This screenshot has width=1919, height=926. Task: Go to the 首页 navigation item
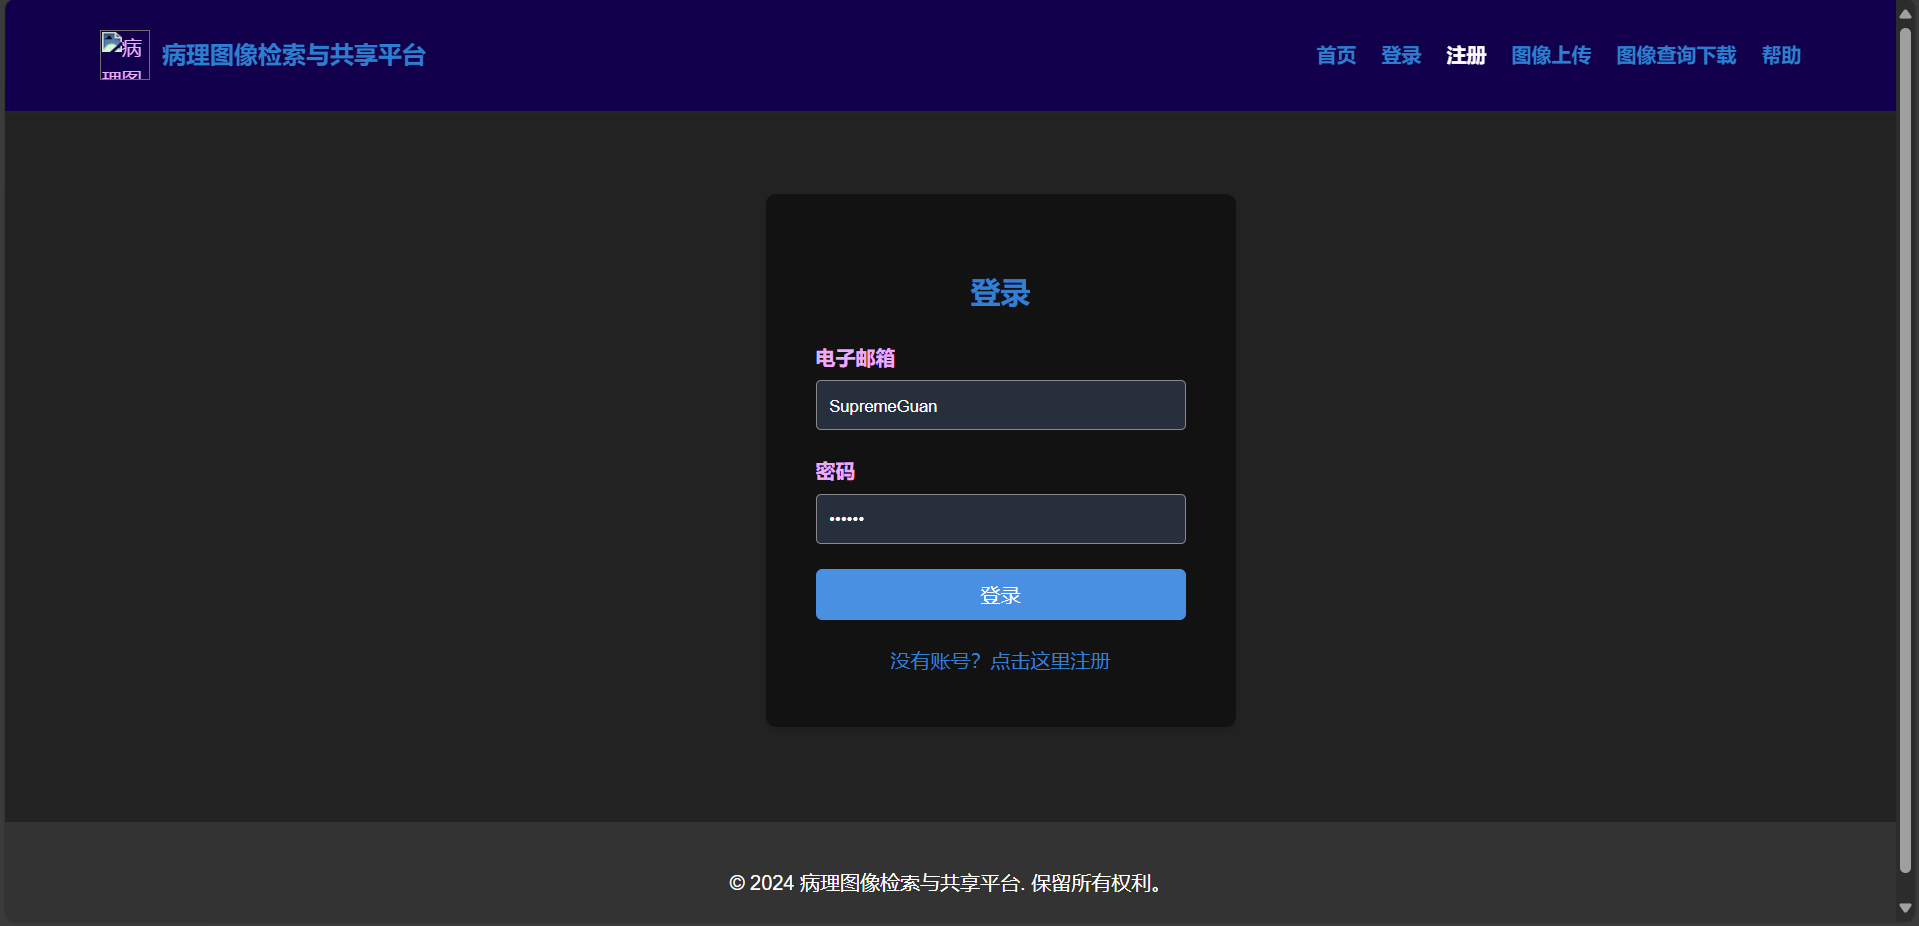(x=1336, y=55)
